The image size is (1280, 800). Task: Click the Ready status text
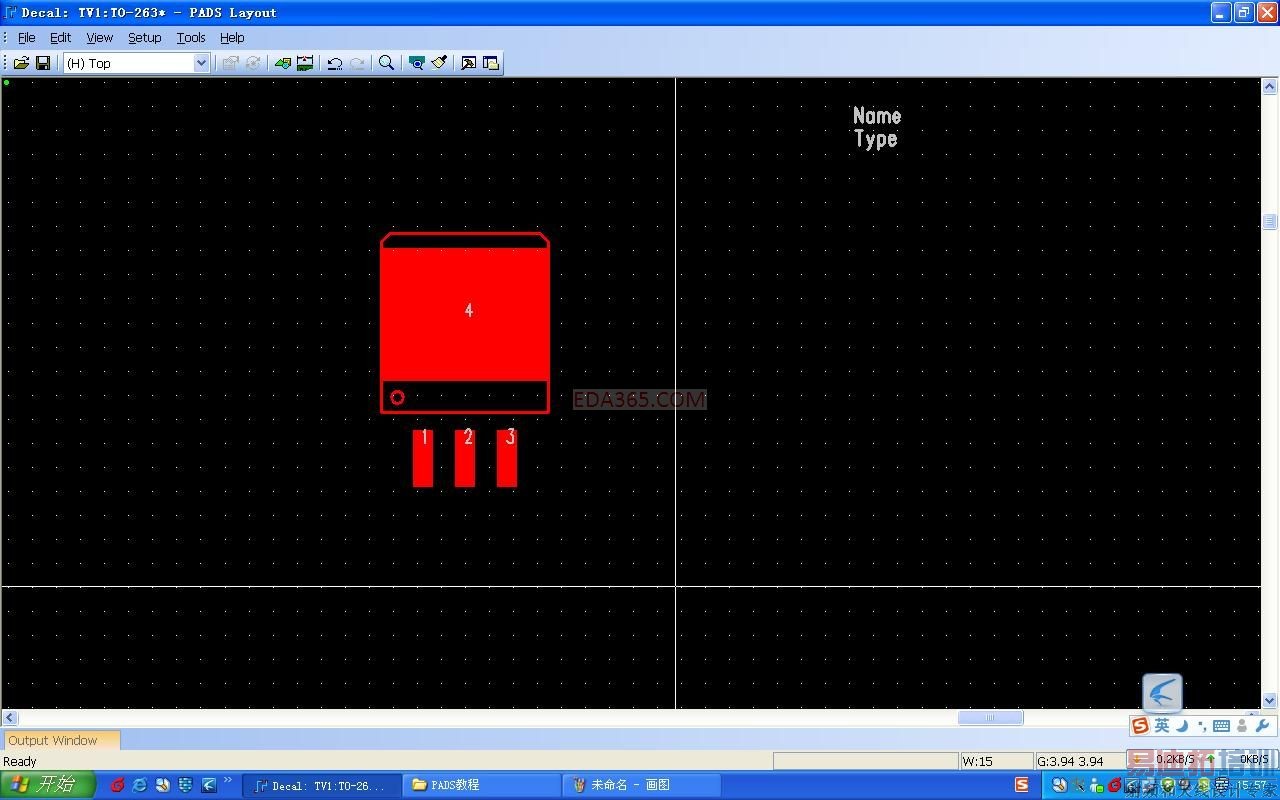[20, 762]
